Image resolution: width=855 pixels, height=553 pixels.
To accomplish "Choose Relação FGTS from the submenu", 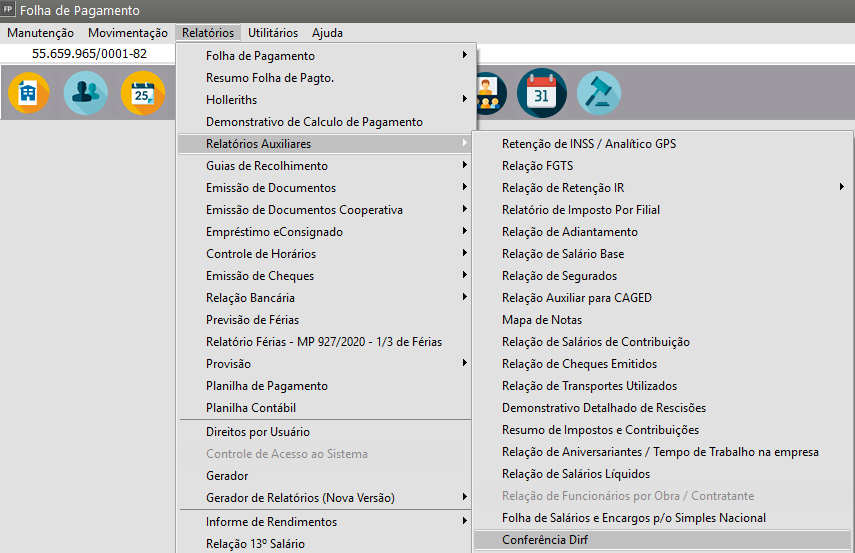I will click(x=537, y=166).
